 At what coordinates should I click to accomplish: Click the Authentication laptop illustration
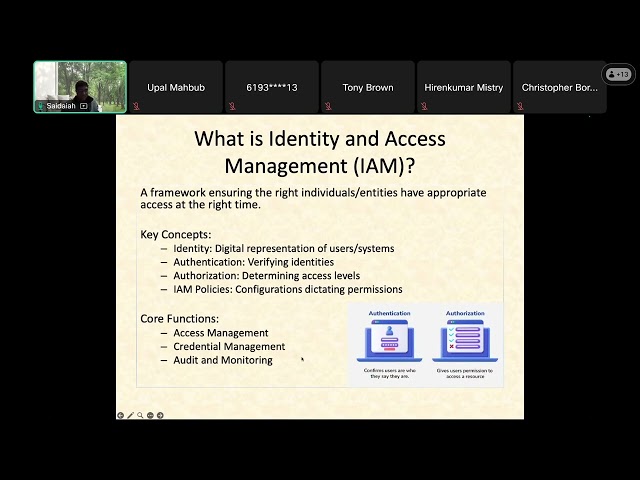389,340
